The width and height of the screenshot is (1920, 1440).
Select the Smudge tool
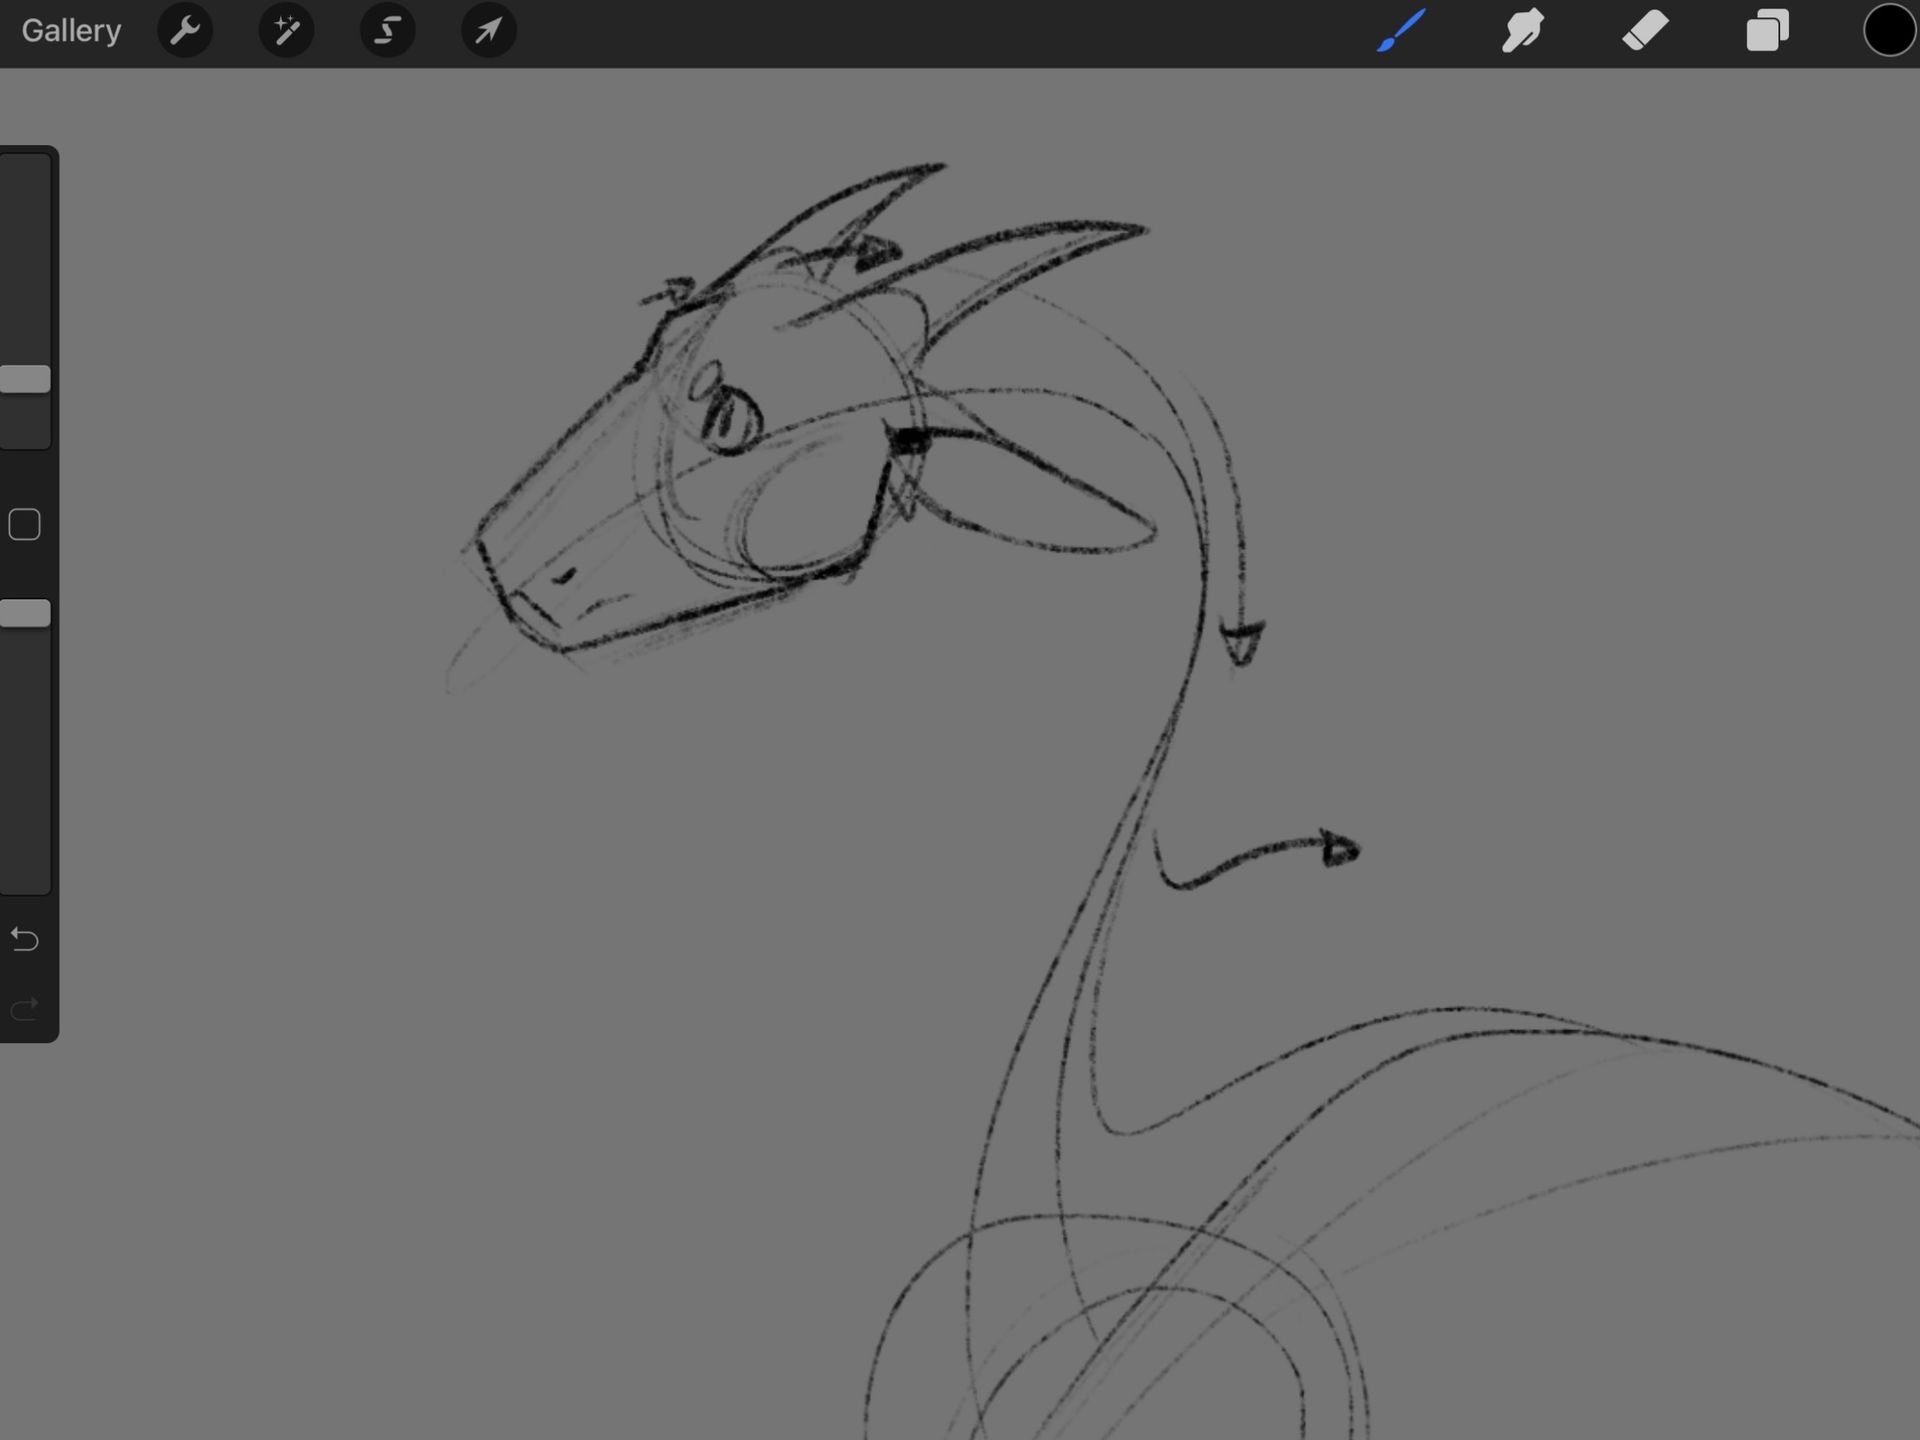point(1522,31)
